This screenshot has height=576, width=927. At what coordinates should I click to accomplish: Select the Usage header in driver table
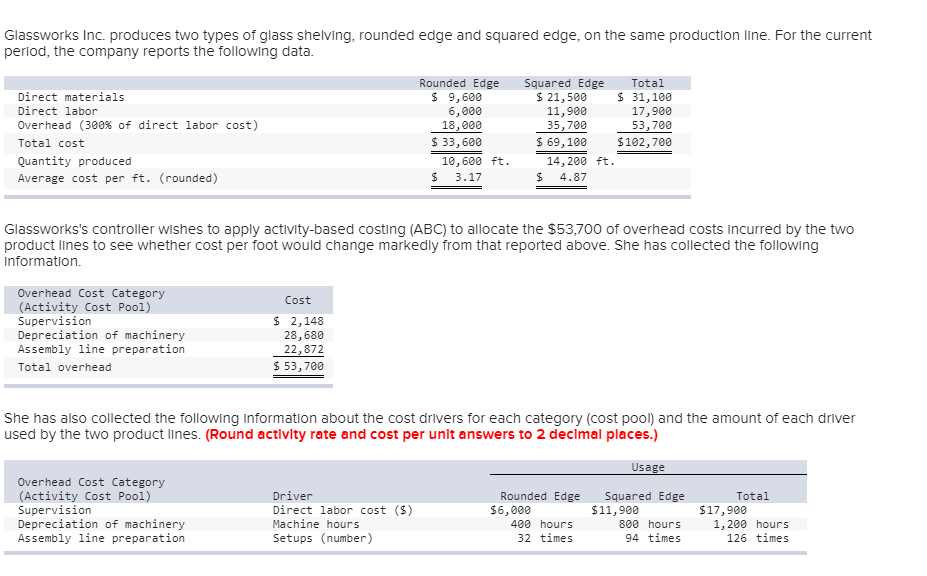coord(648,467)
